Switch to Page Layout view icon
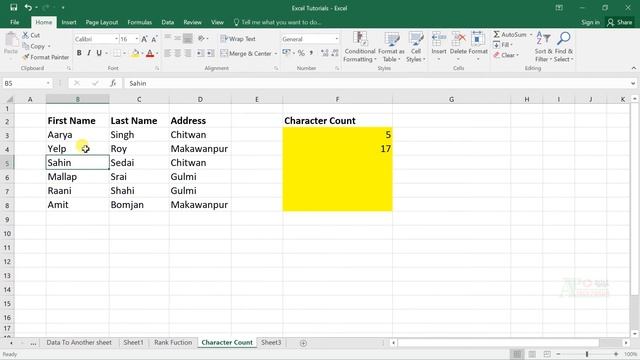 (532, 354)
